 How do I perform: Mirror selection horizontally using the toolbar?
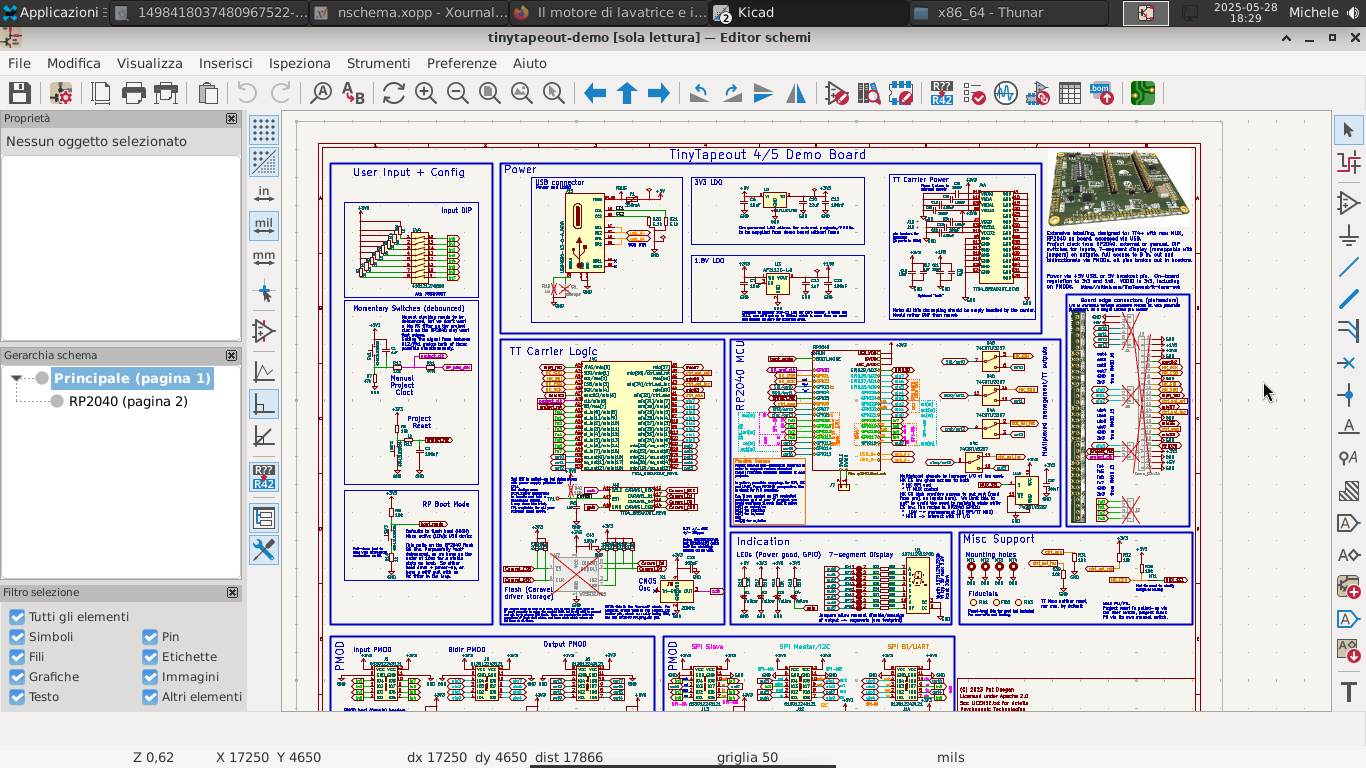click(796, 93)
